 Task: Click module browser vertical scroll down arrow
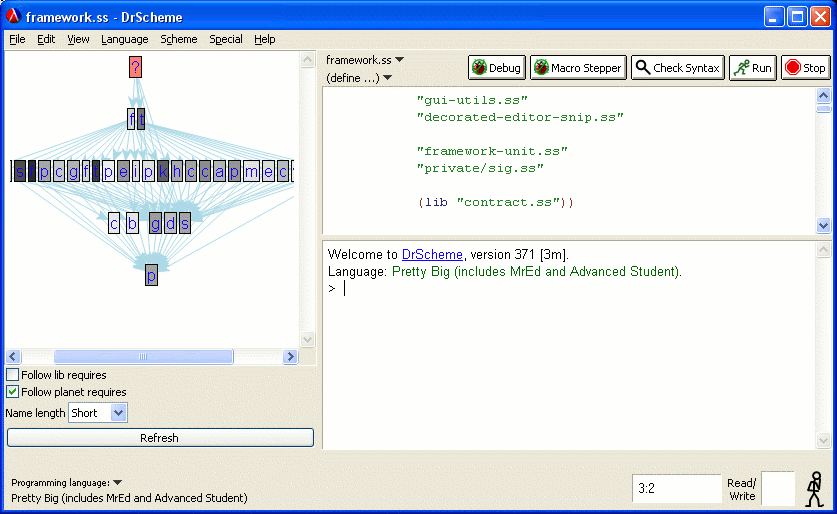pyautogui.click(x=307, y=339)
